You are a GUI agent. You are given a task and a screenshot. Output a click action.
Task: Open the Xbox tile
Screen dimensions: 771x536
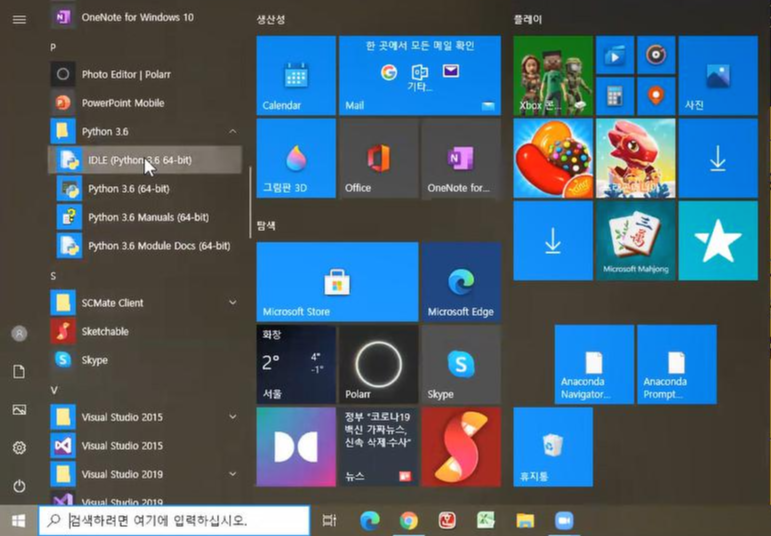pyautogui.click(x=553, y=75)
